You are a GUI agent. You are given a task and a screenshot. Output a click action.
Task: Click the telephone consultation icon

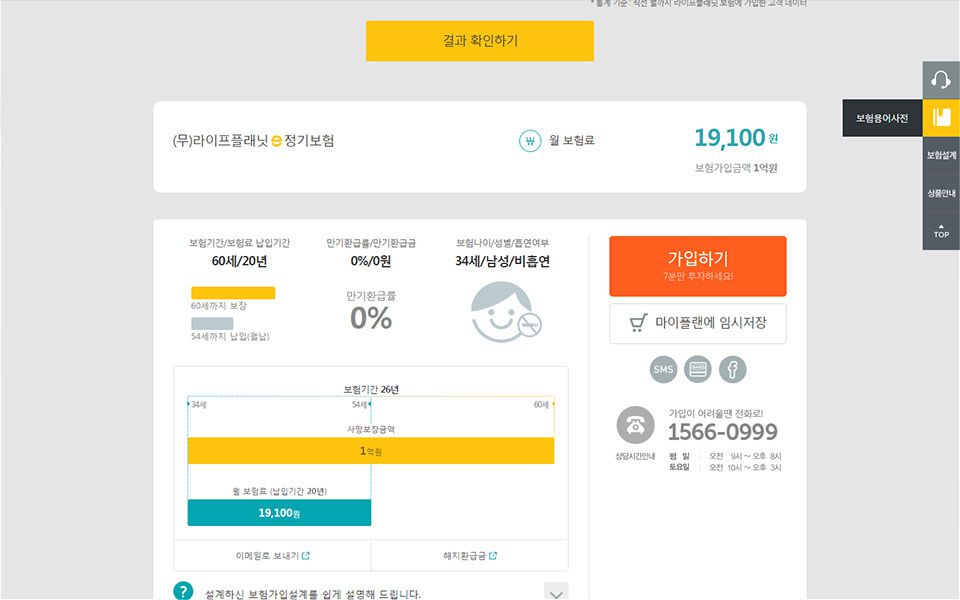point(635,425)
